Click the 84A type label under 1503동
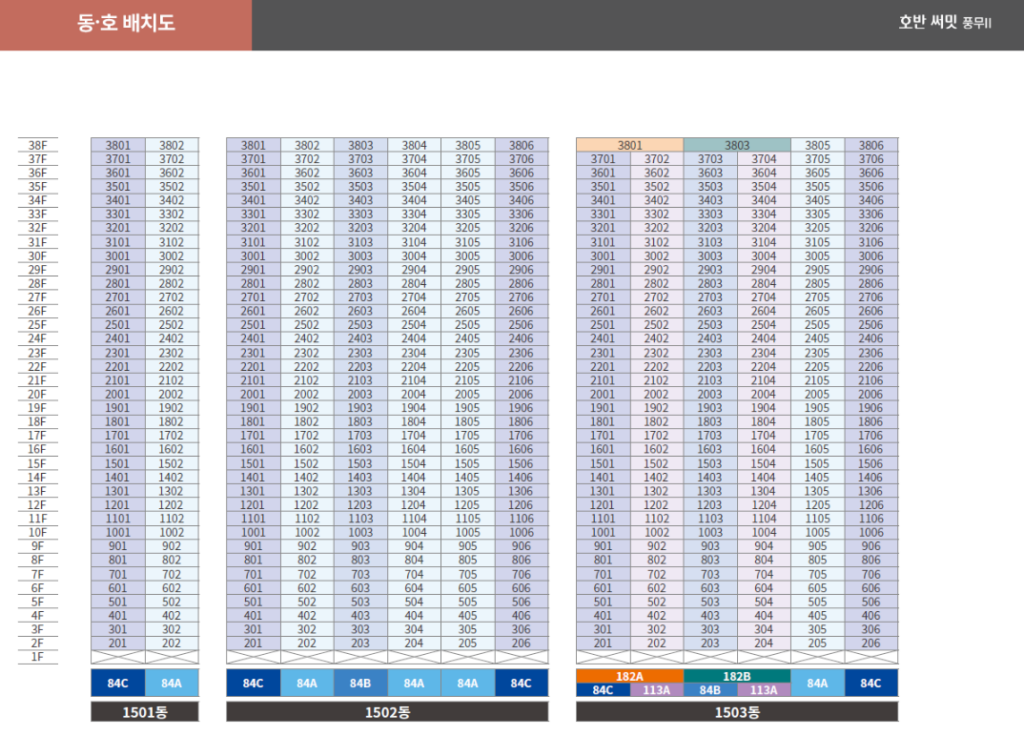Screen dimensions: 1024x756 point(817,683)
